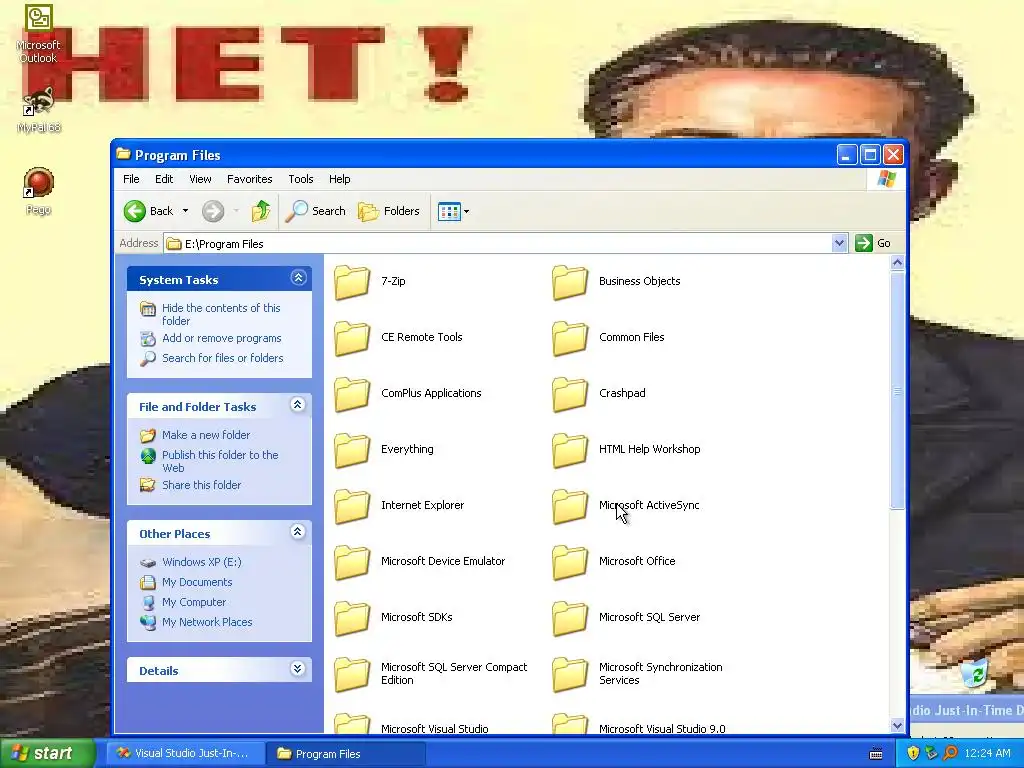Open the Favorites menu
This screenshot has width=1024, height=768.
pos(249,179)
